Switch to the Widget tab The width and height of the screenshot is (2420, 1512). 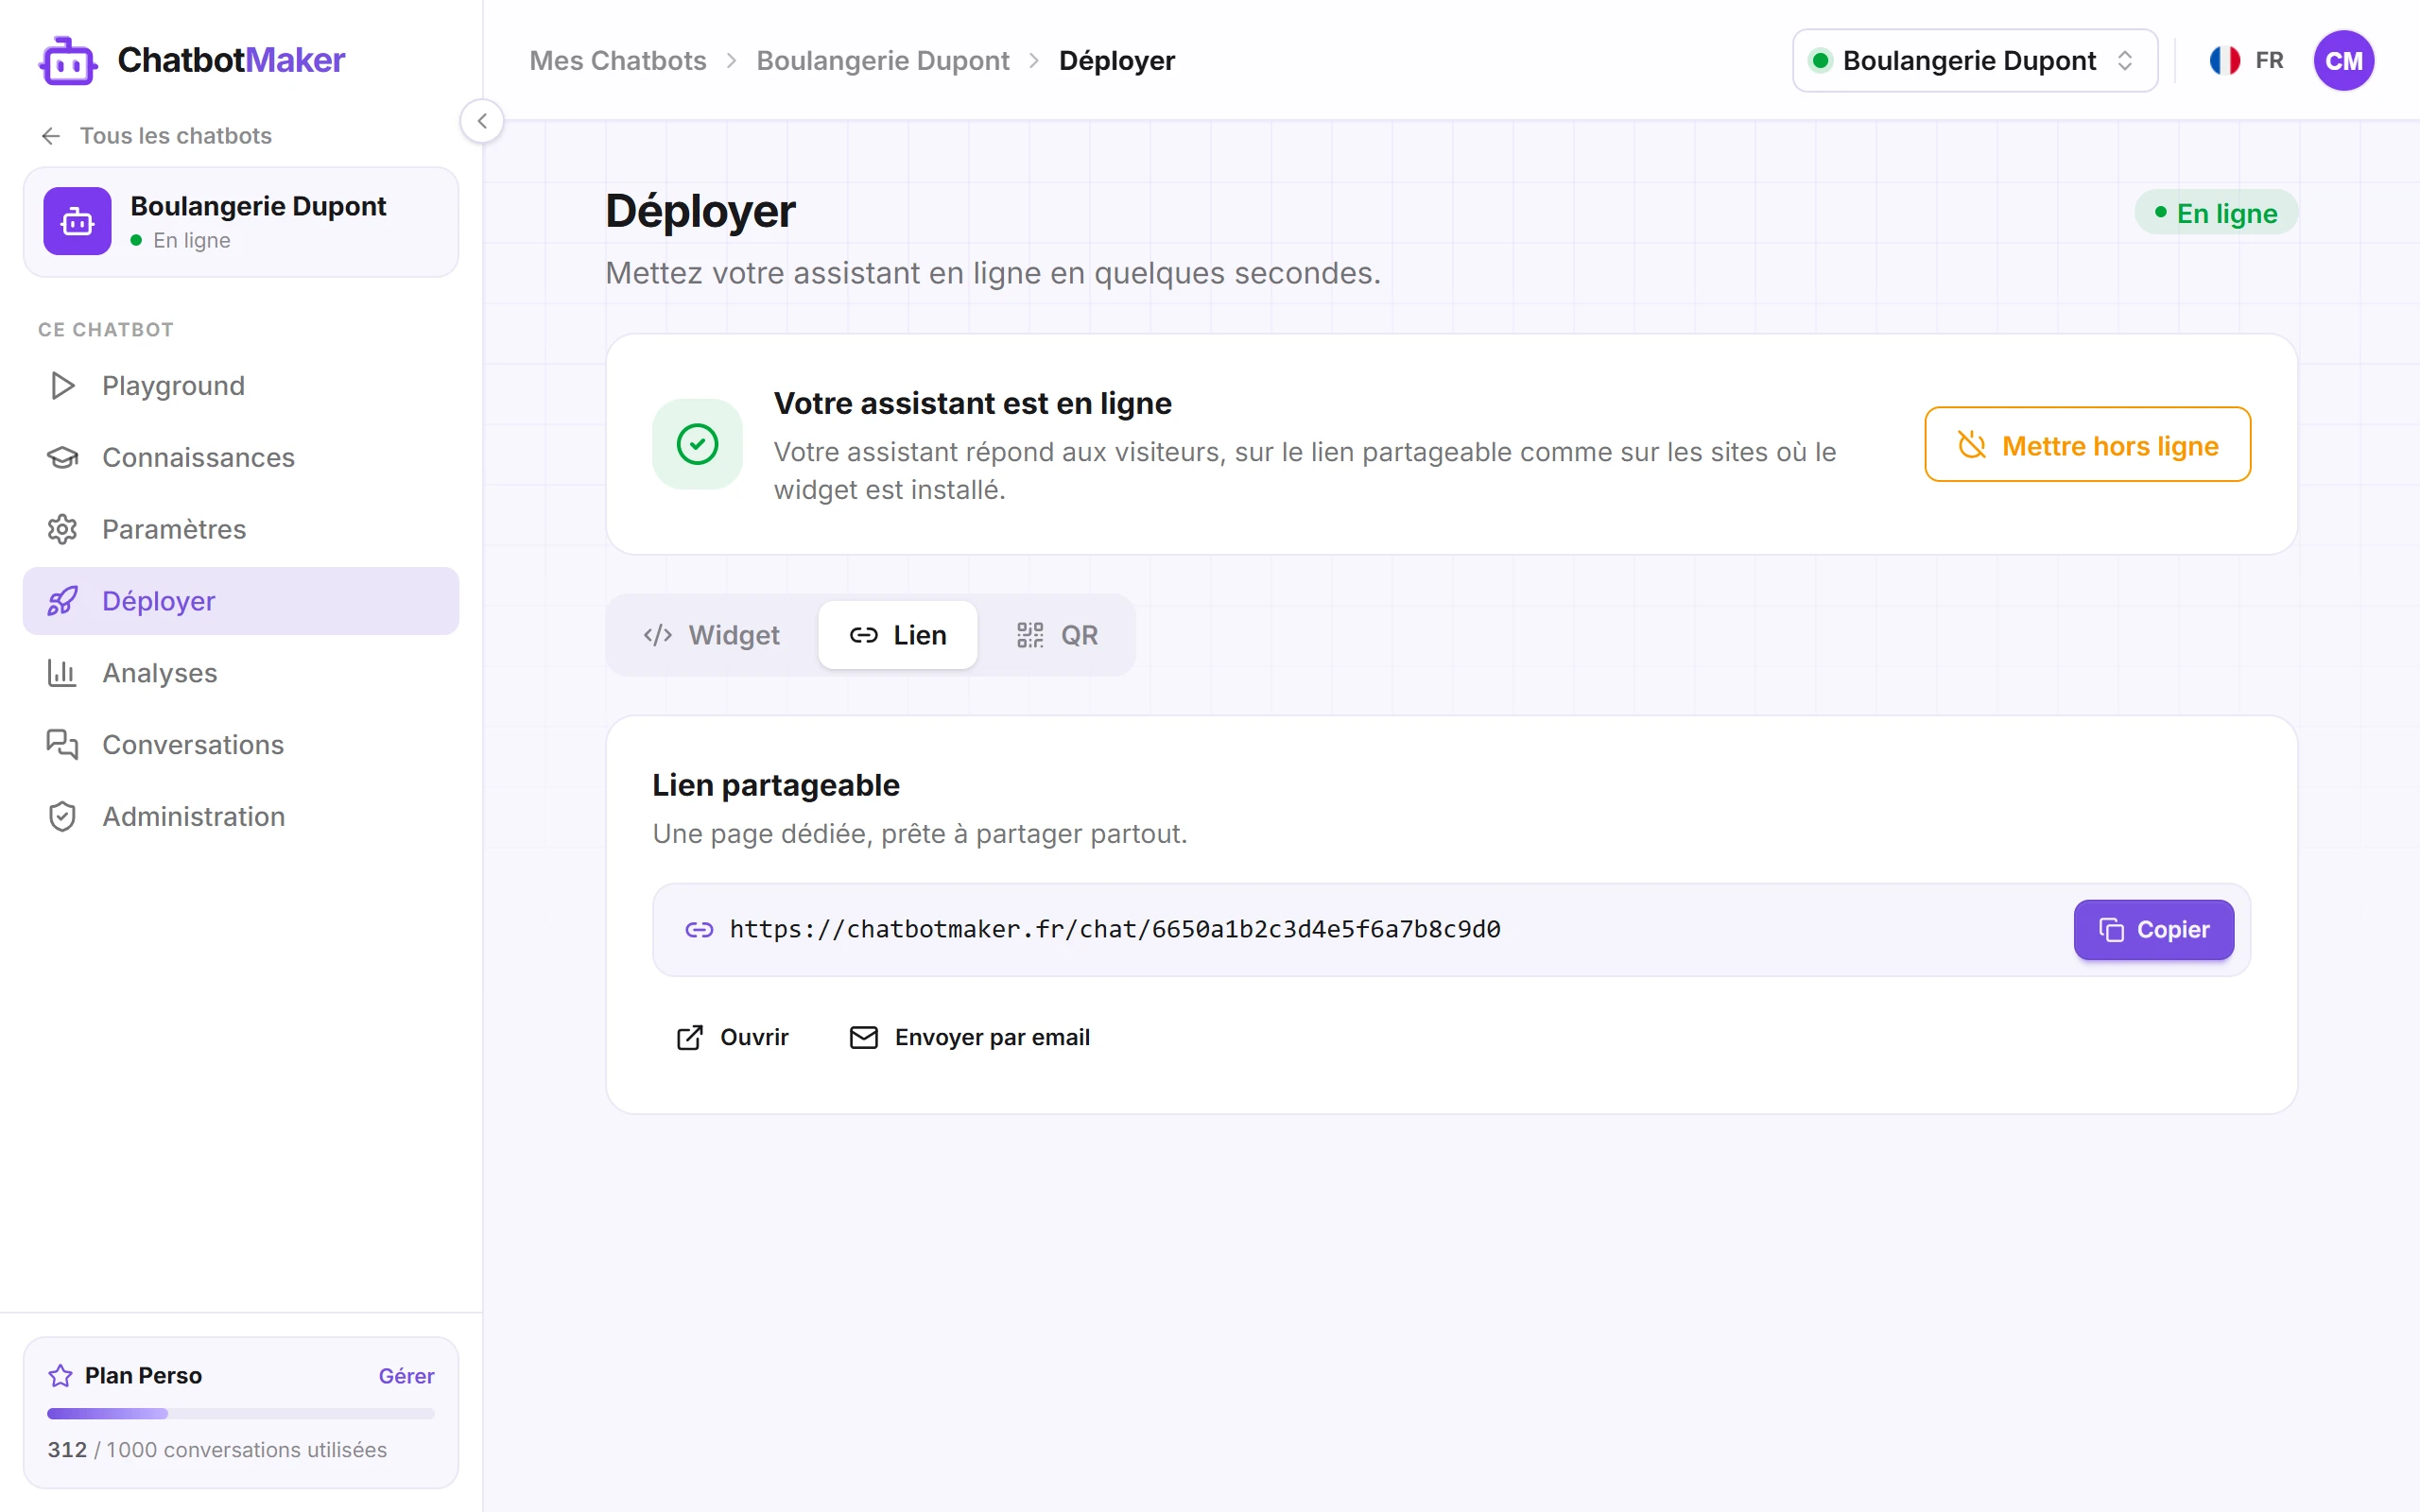(x=712, y=635)
